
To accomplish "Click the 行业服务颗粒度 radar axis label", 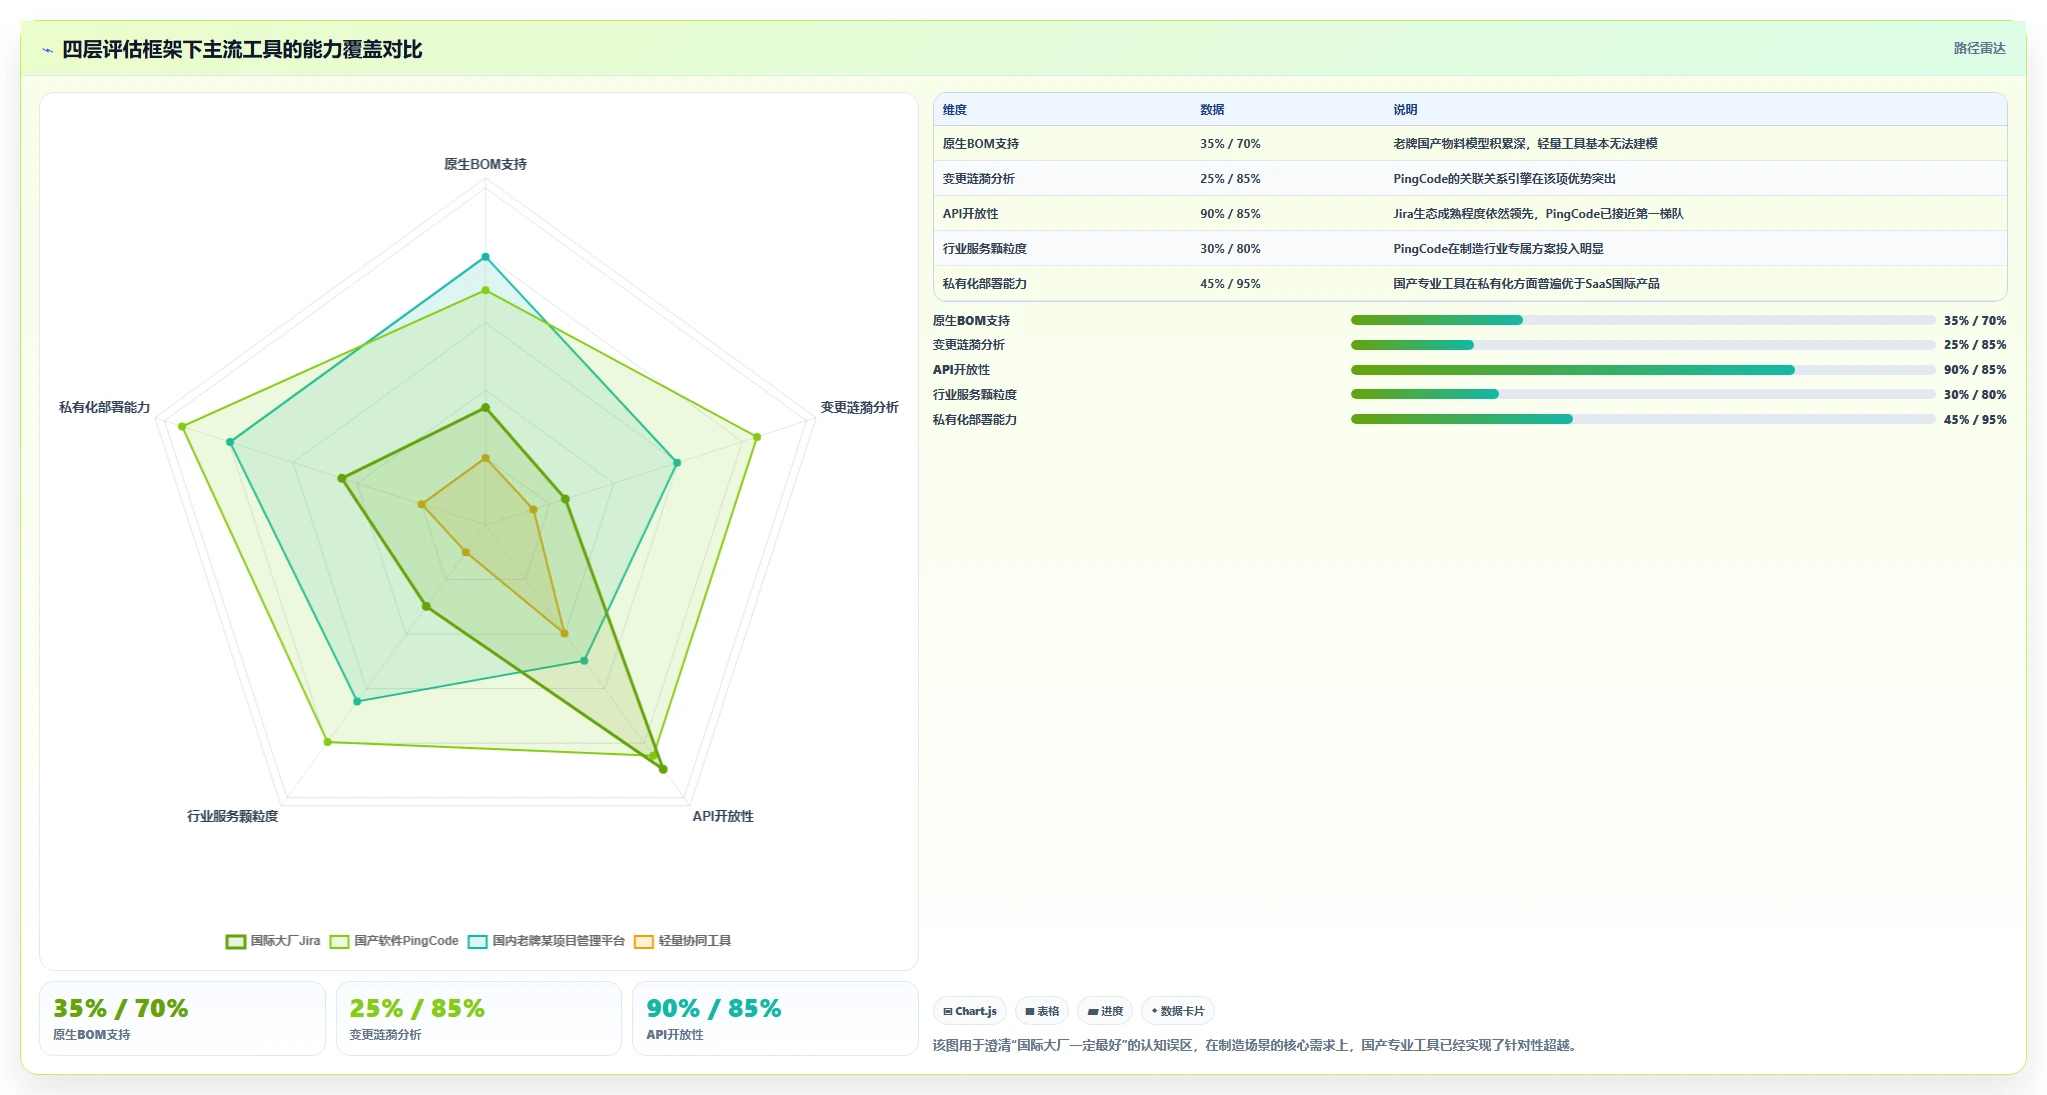I will 232,816.
